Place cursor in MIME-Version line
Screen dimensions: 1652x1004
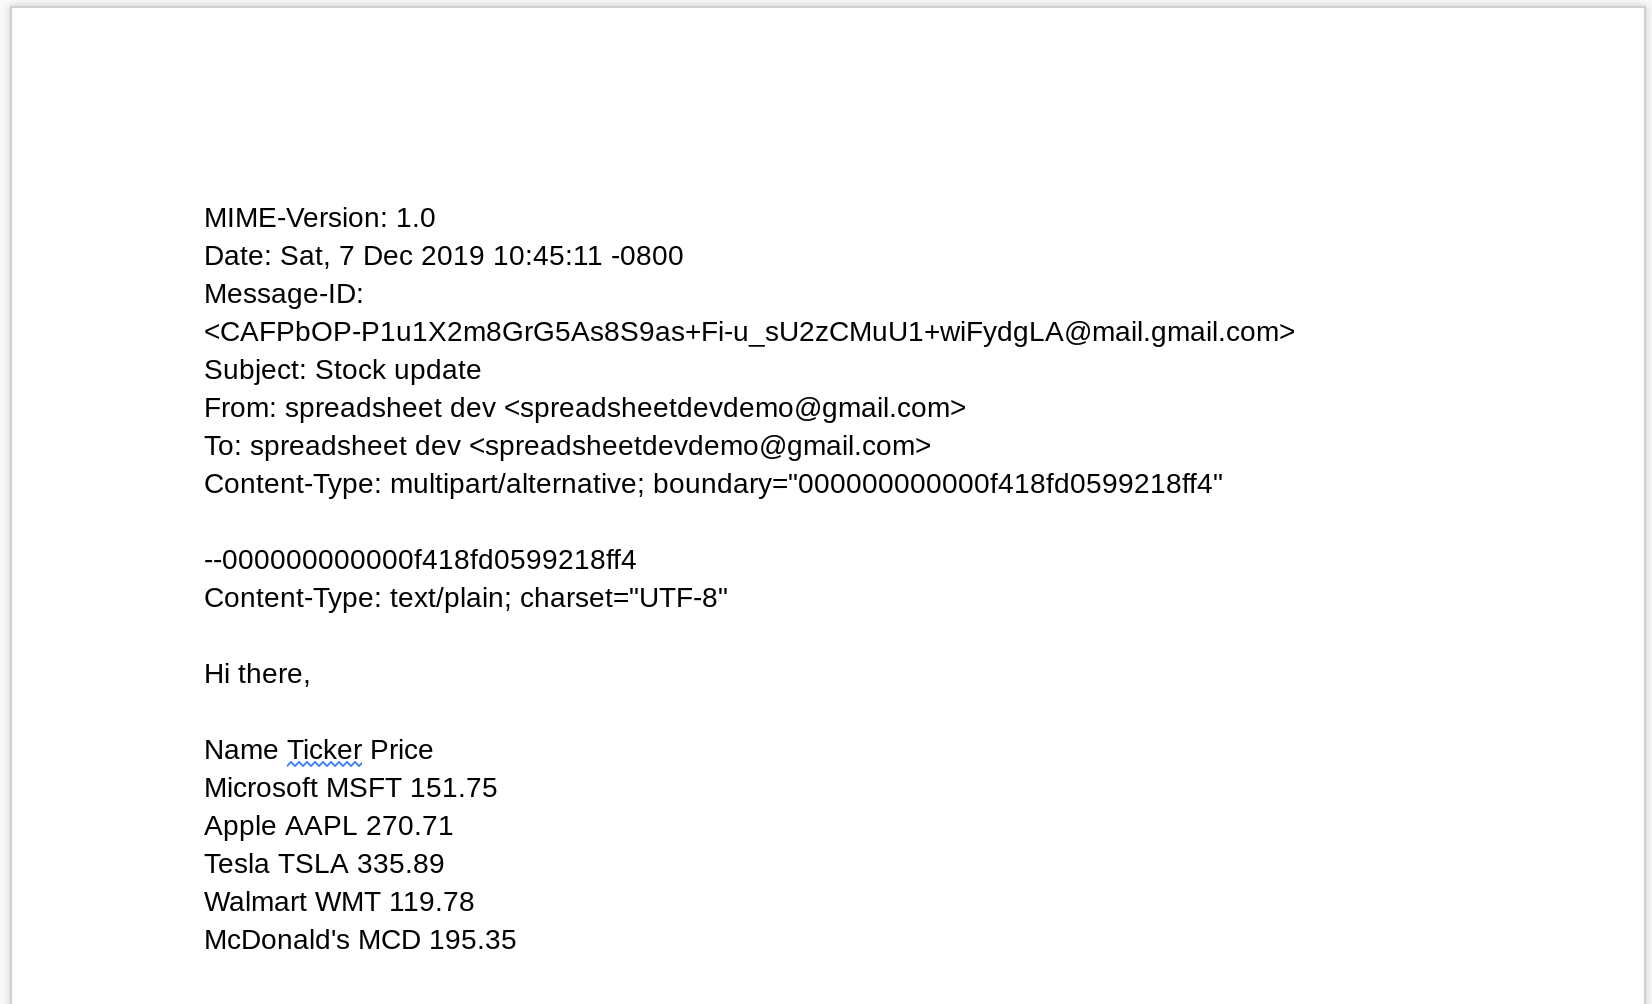coord(320,218)
